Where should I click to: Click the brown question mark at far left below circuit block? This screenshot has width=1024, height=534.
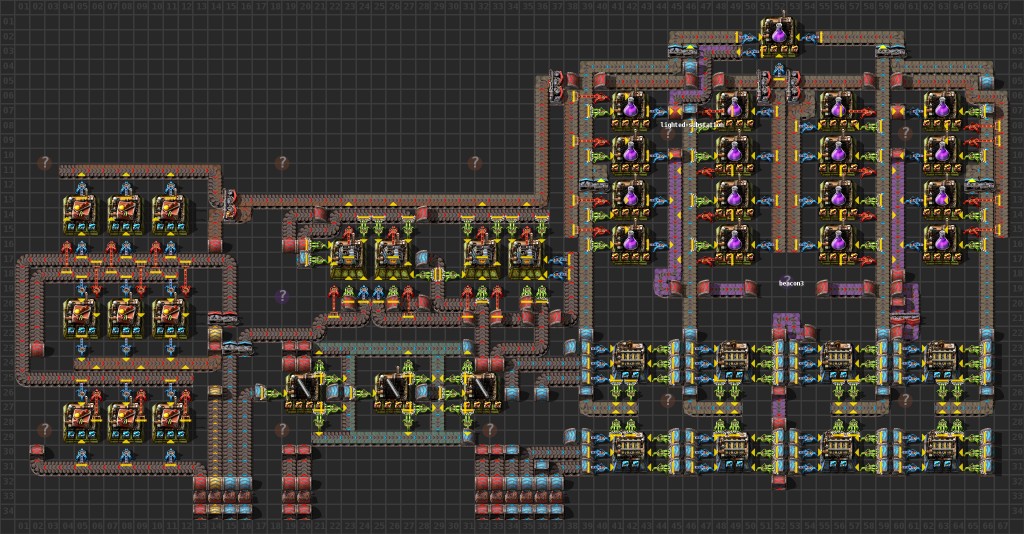[44, 430]
